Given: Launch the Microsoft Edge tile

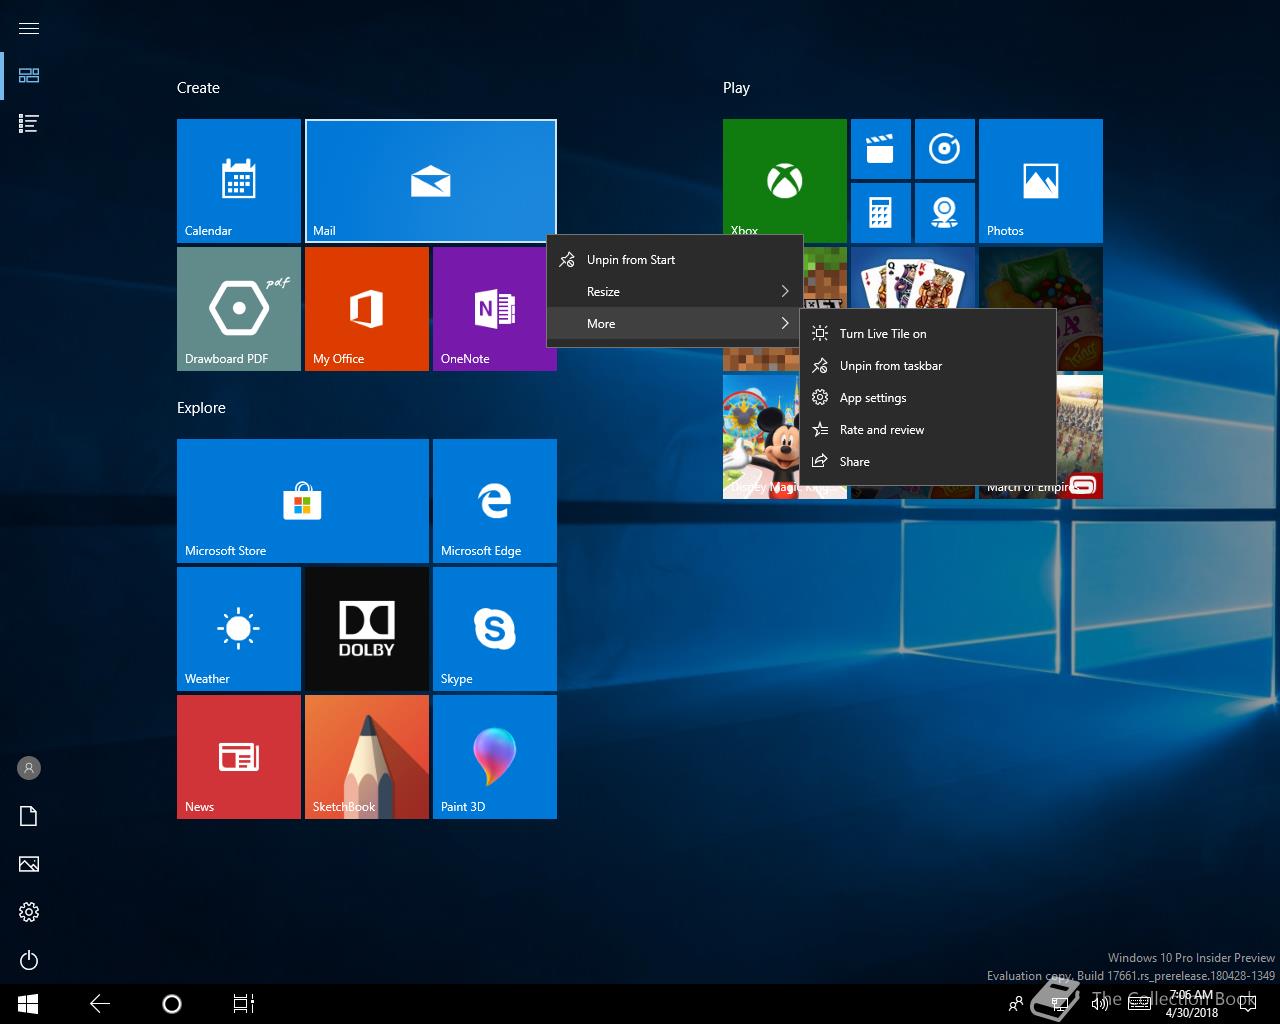Looking at the screenshot, I should click(495, 501).
